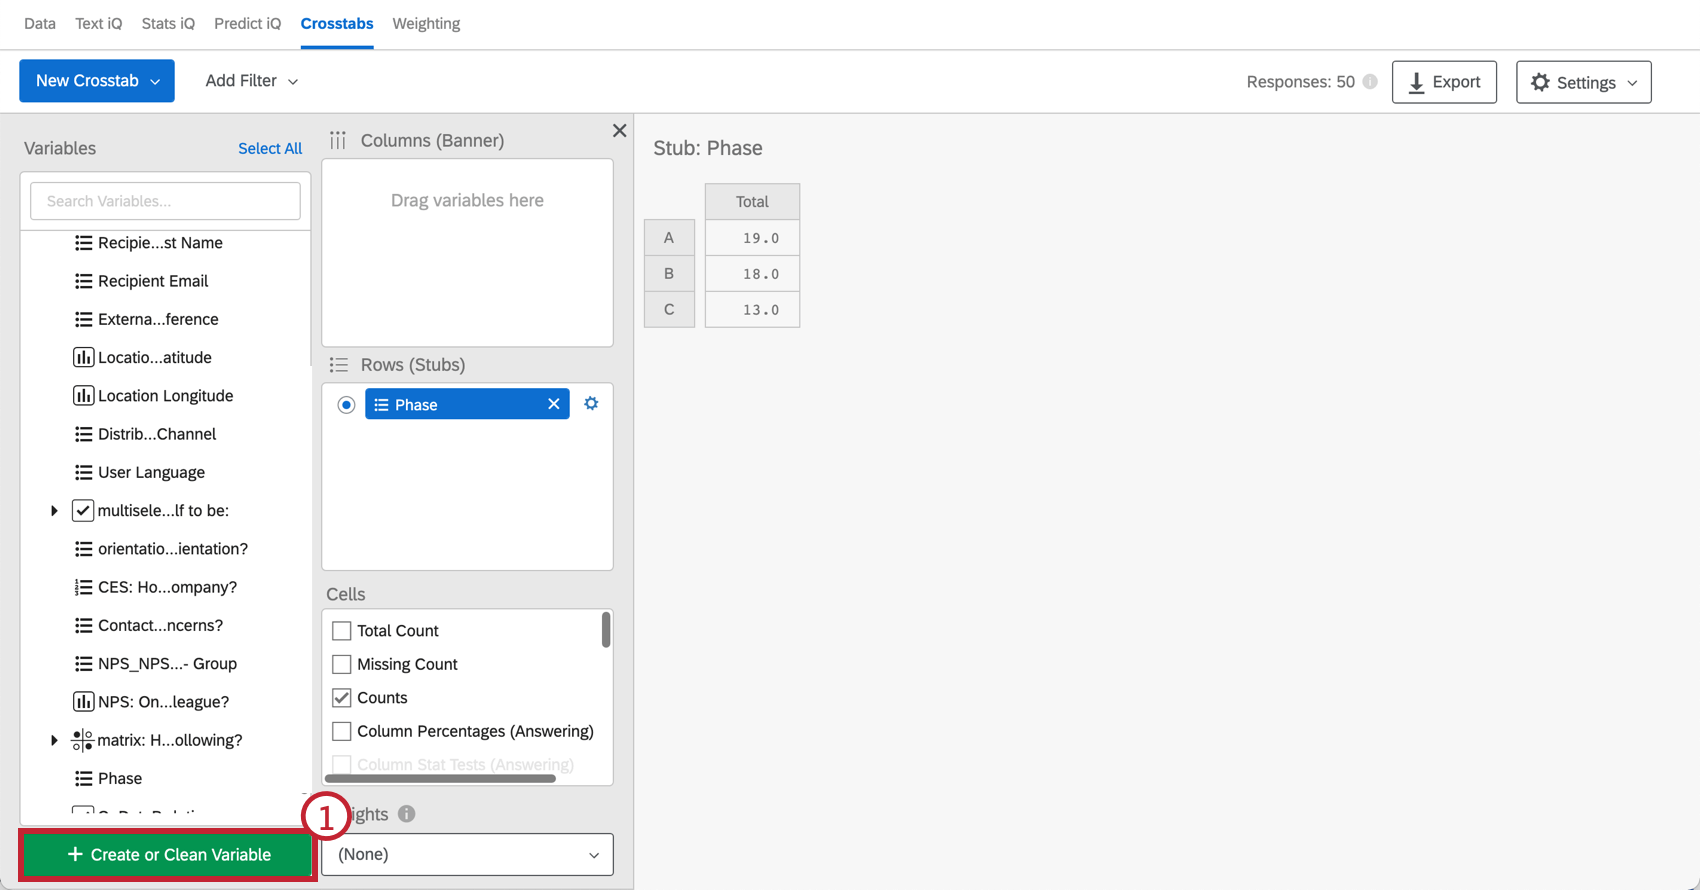
Task: Click the NPS numeric variable icon
Action: 83,702
